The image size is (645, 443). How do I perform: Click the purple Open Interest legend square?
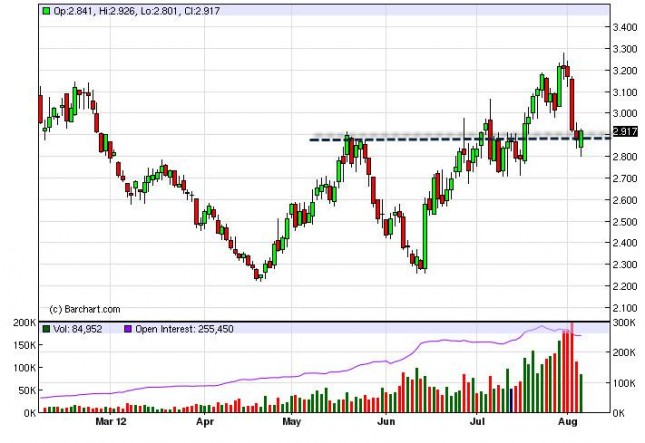pos(128,329)
